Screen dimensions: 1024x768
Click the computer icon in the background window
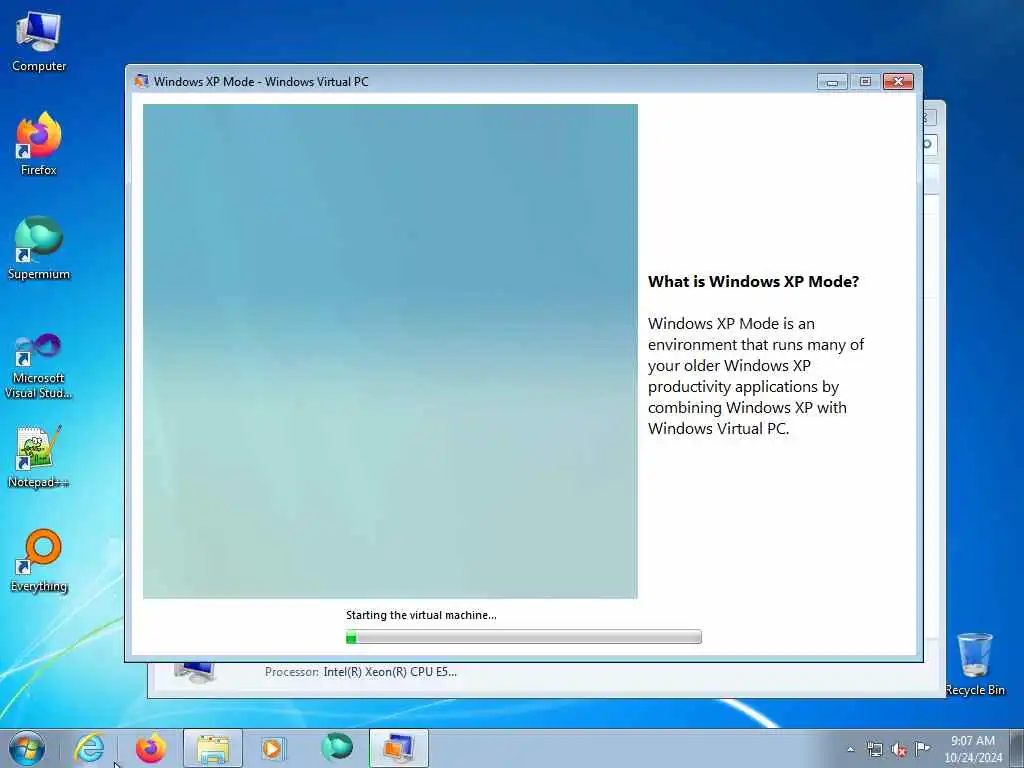pos(195,672)
